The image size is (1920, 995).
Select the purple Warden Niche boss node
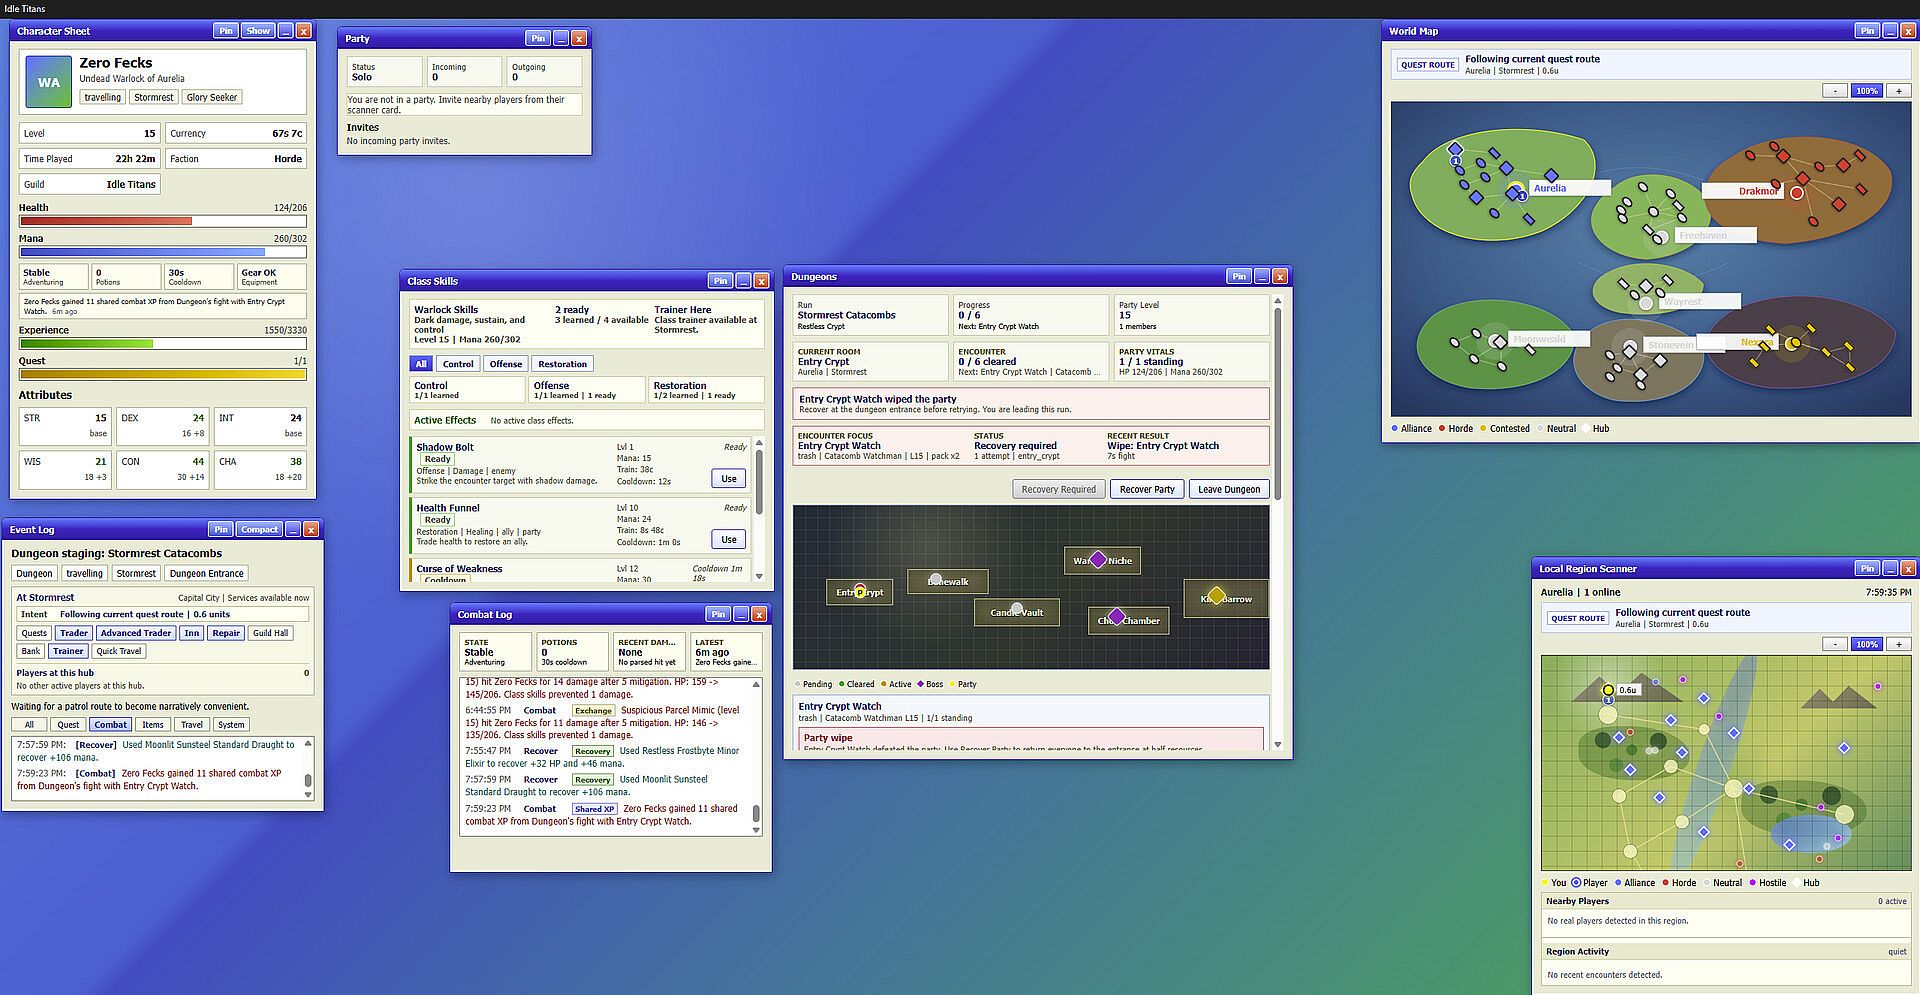click(1098, 560)
